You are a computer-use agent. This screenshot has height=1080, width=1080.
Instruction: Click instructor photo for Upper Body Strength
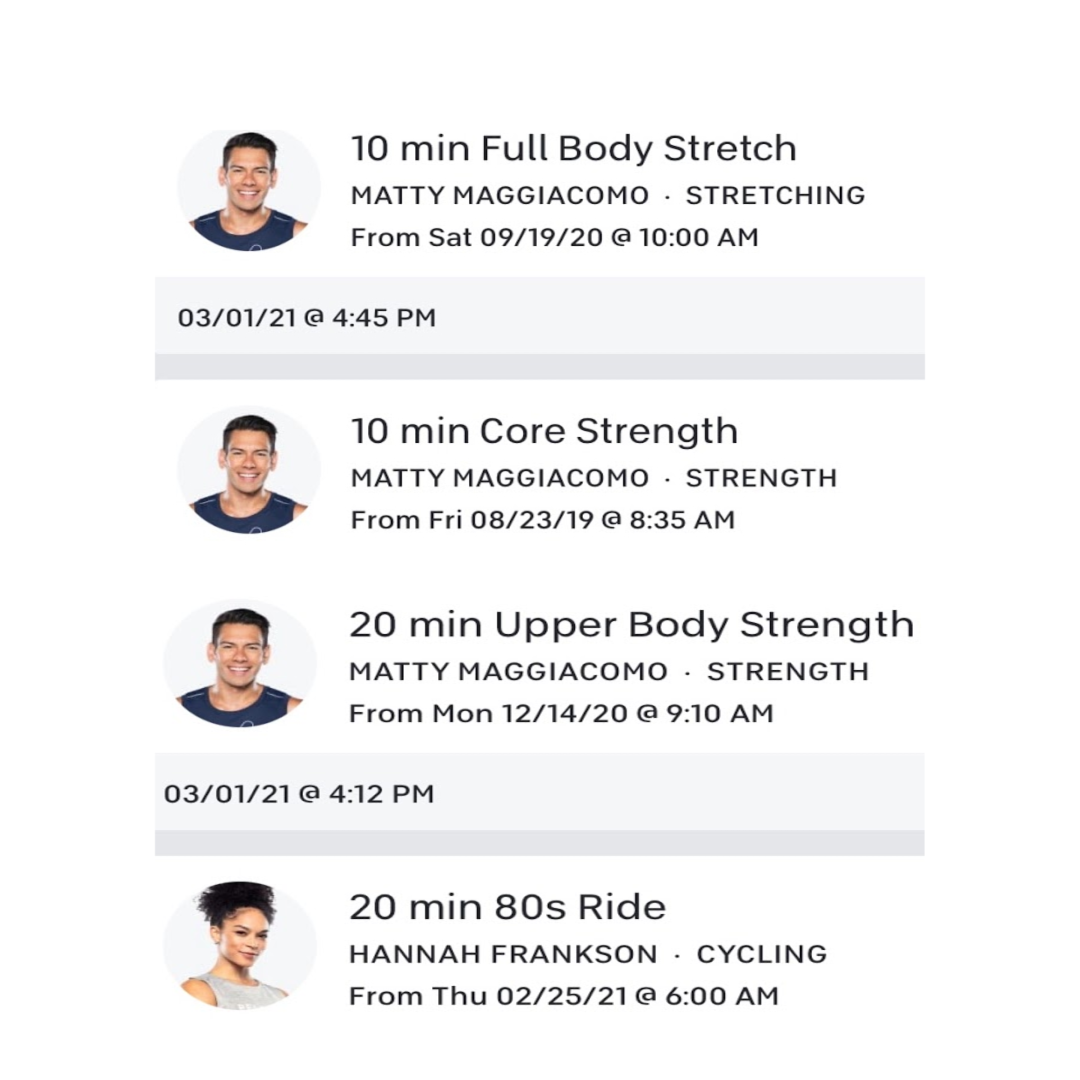pyautogui.click(x=240, y=664)
